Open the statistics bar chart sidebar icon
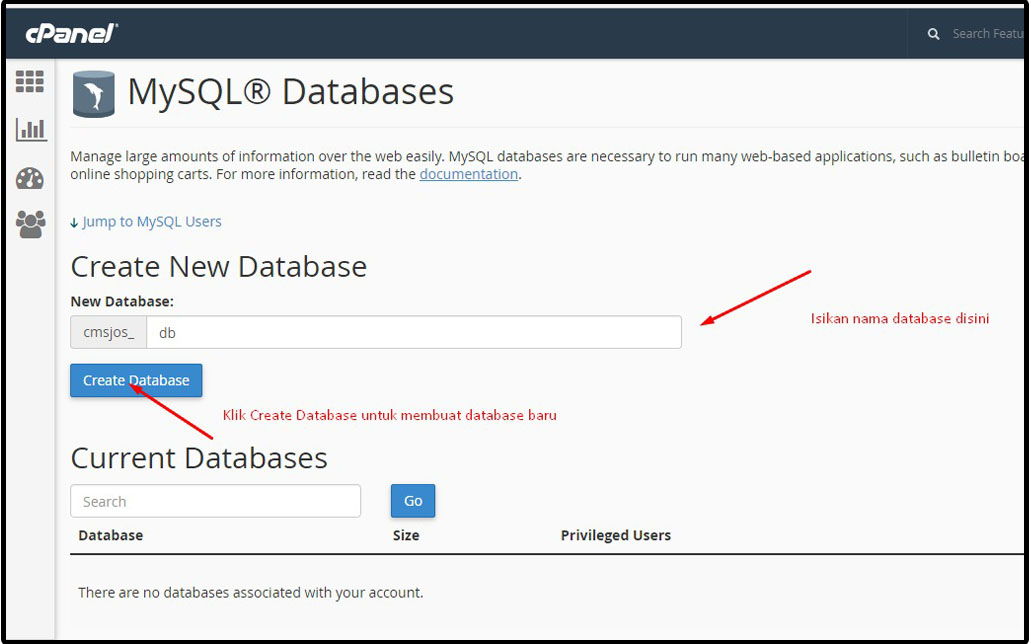1031x644 pixels. coord(31,130)
